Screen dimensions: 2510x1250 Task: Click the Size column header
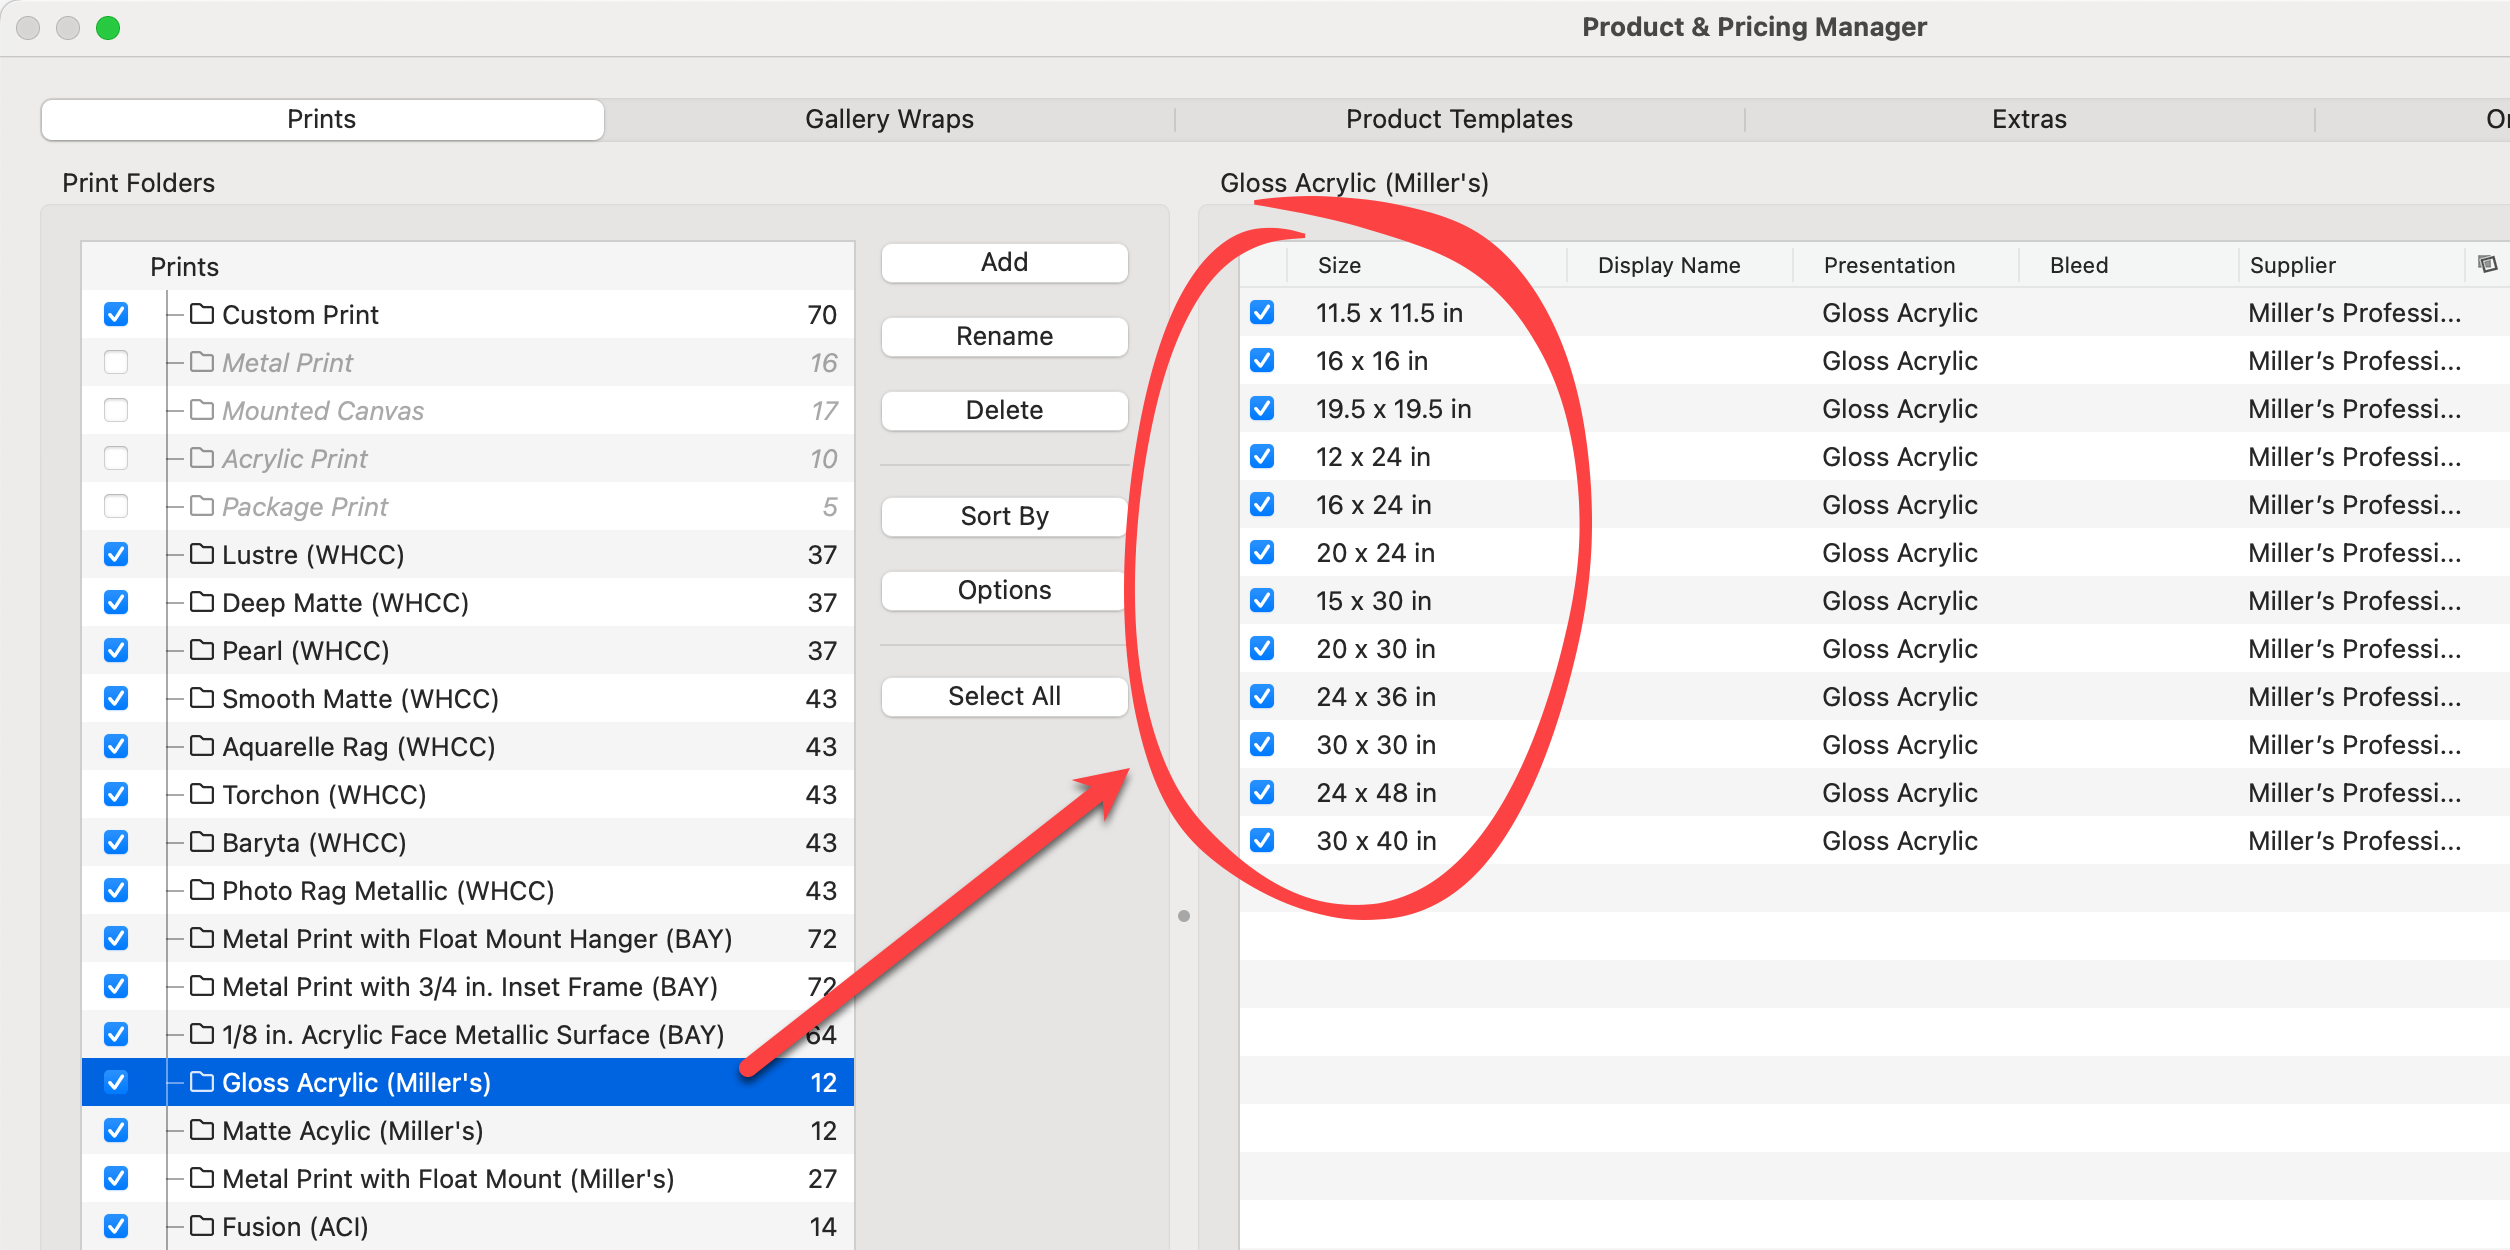point(1339,265)
